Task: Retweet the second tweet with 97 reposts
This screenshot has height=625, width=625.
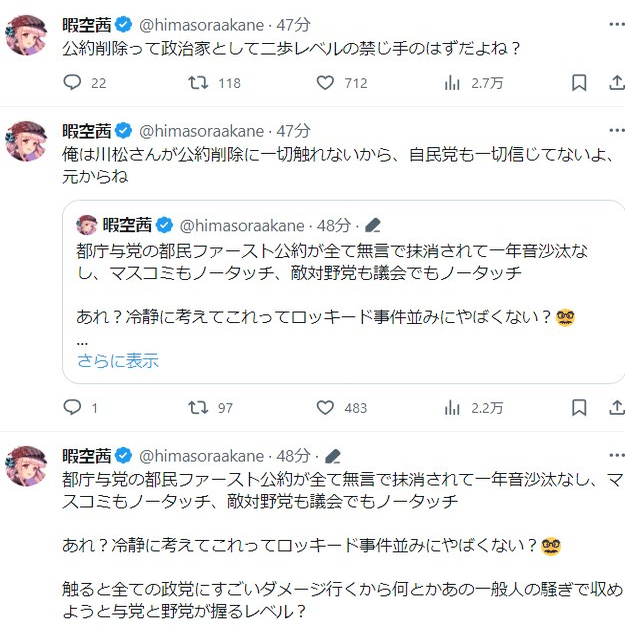Action: pos(199,408)
